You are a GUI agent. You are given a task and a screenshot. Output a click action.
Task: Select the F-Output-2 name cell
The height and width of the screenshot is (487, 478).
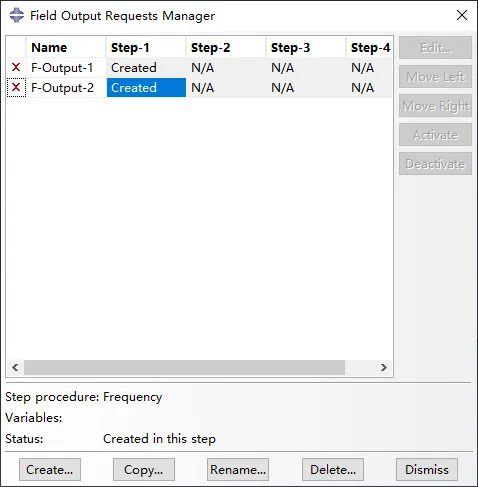66,88
